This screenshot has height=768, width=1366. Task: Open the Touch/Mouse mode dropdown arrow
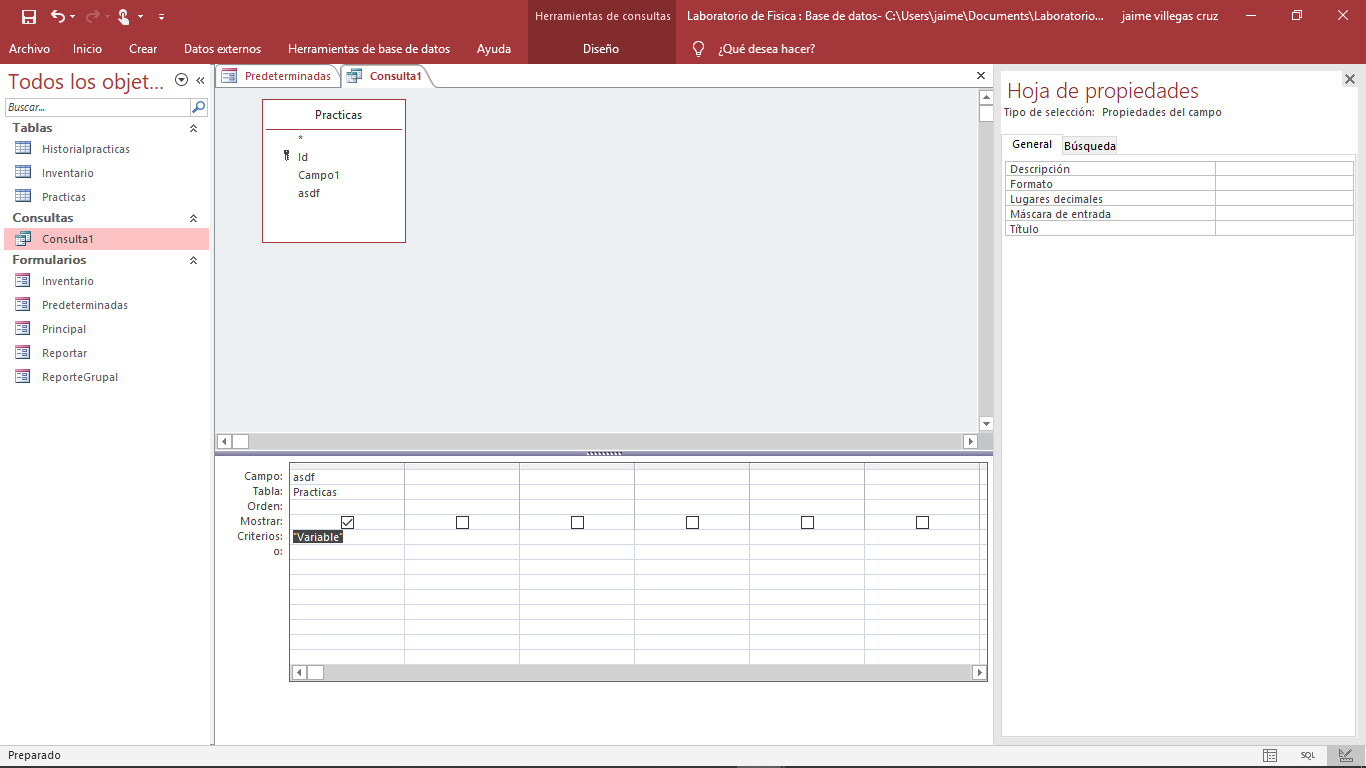140,17
